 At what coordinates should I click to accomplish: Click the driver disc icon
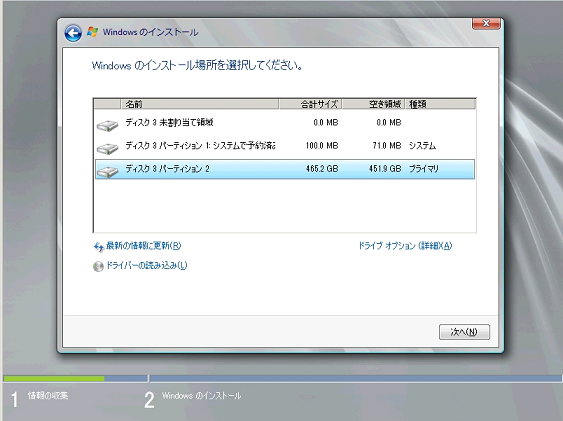tap(98, 266)
